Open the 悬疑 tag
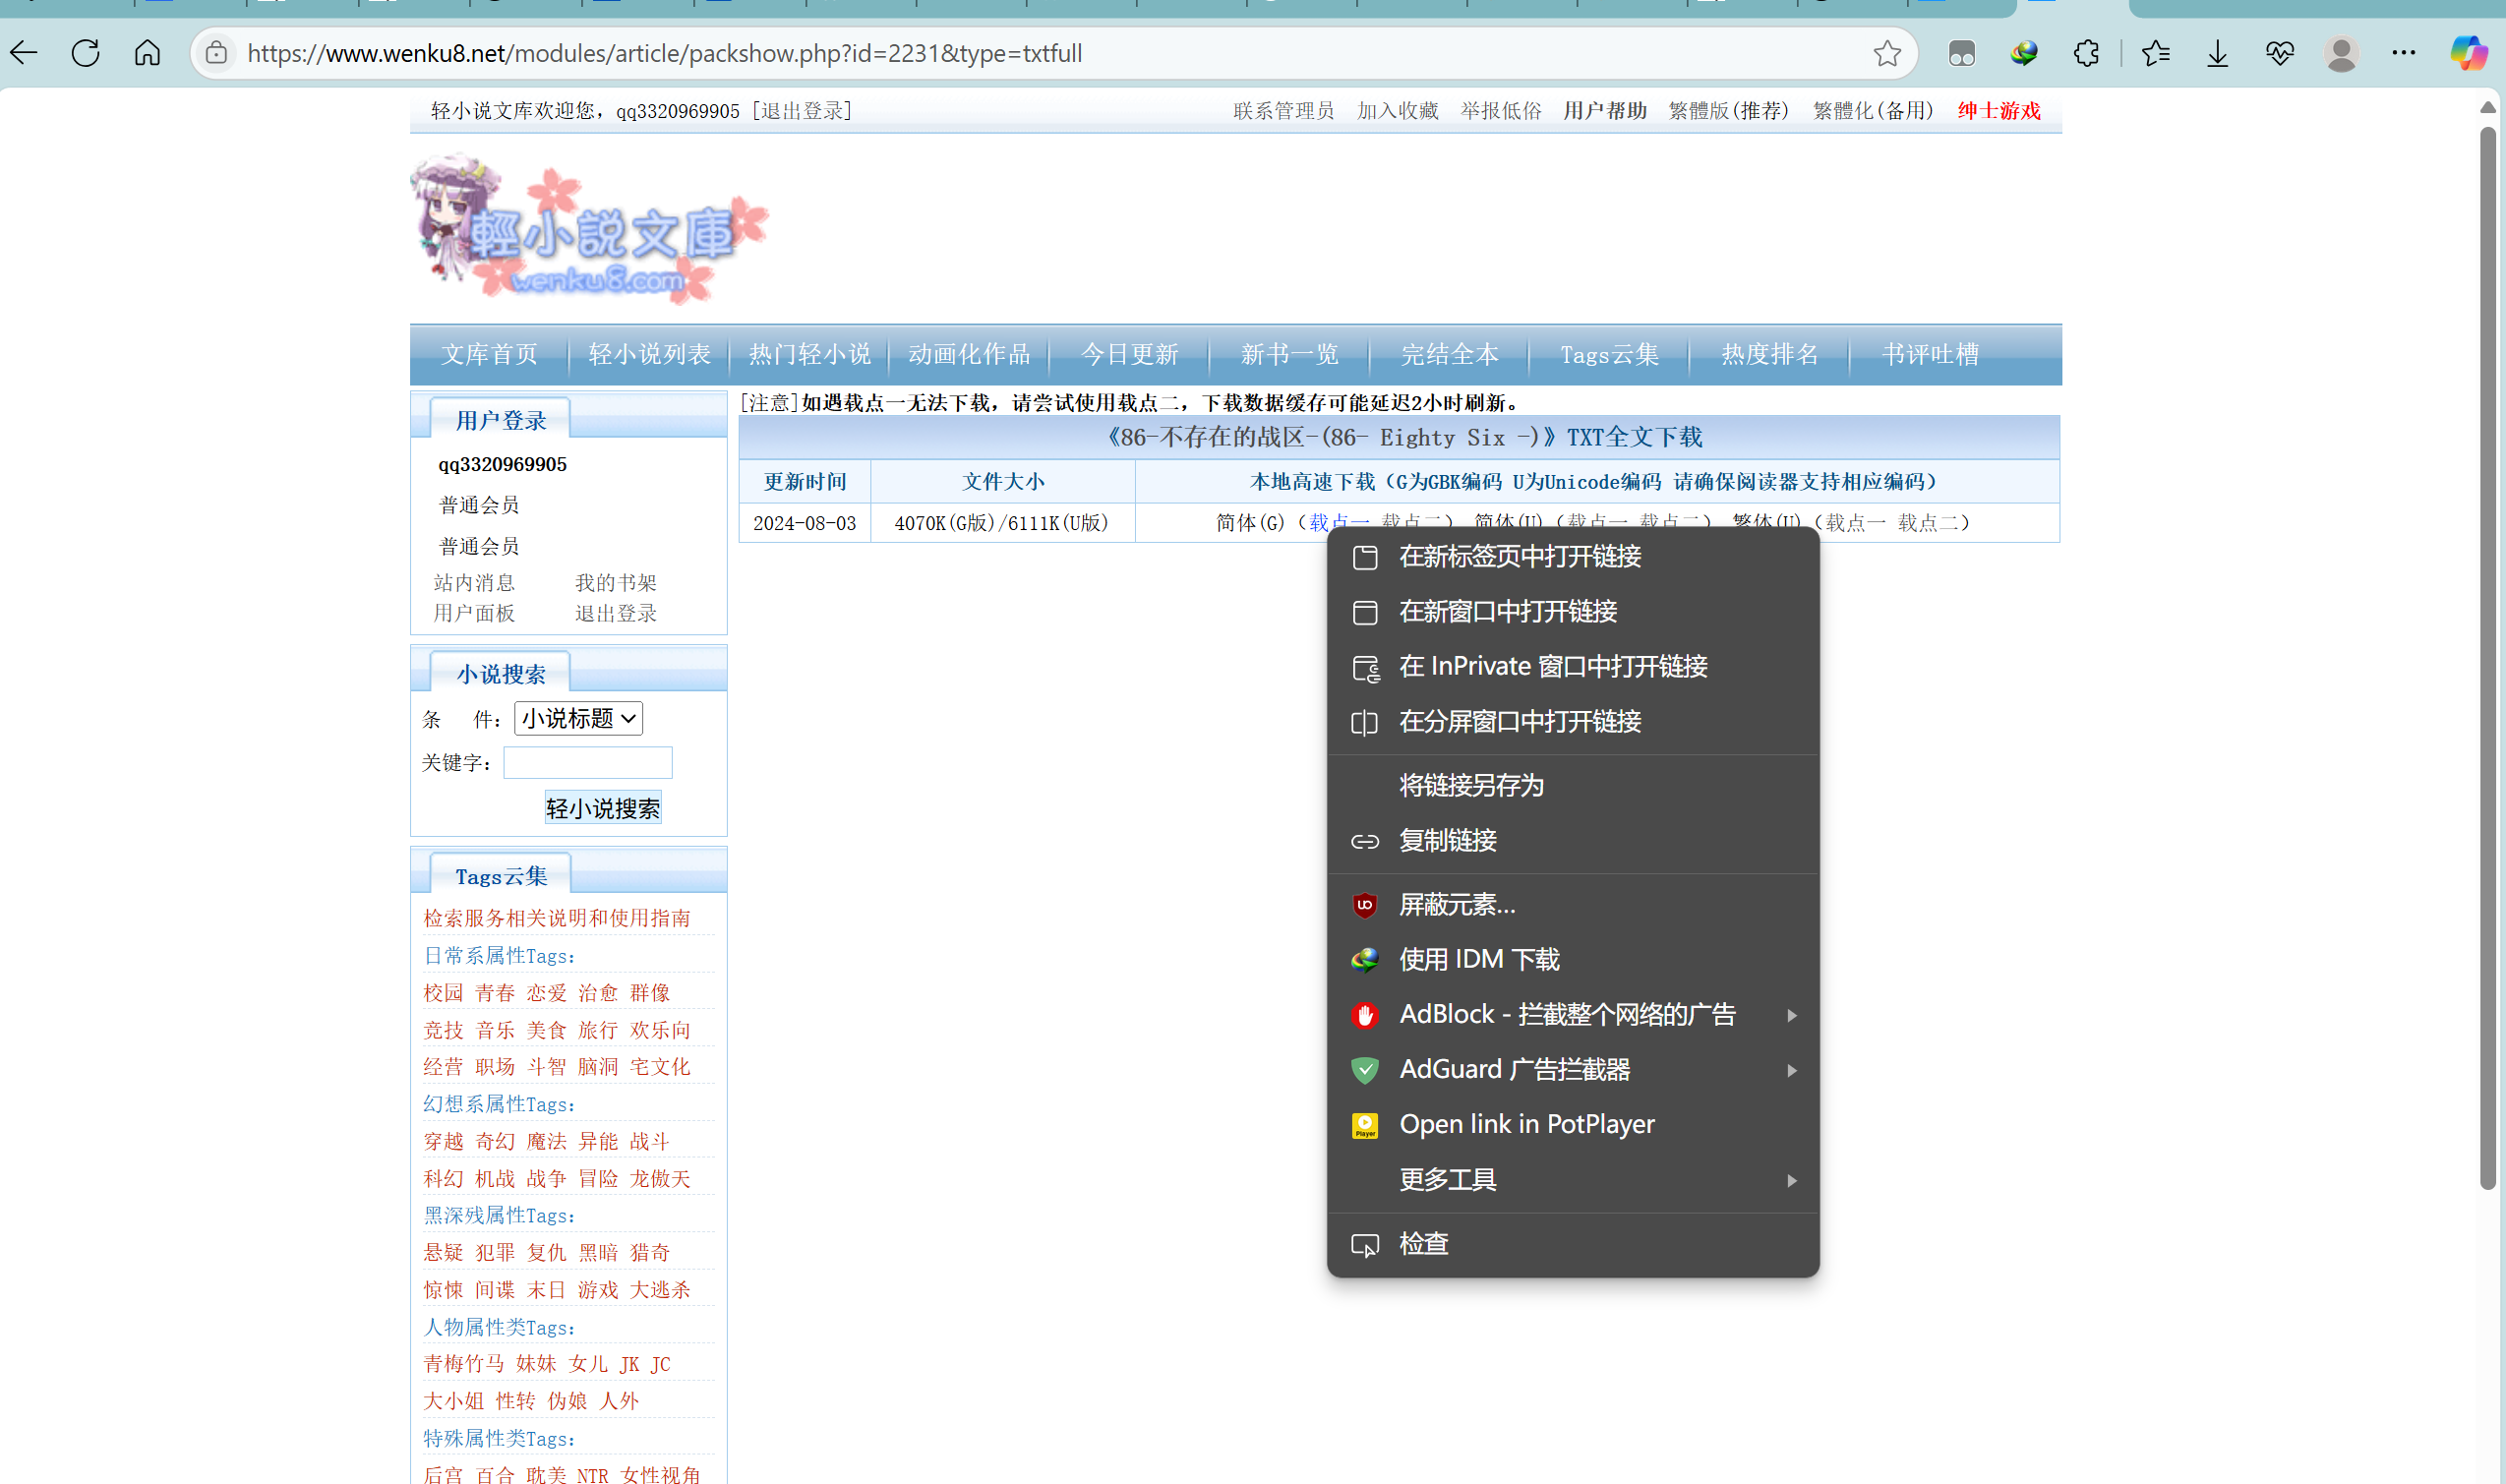 point(443,1252)
